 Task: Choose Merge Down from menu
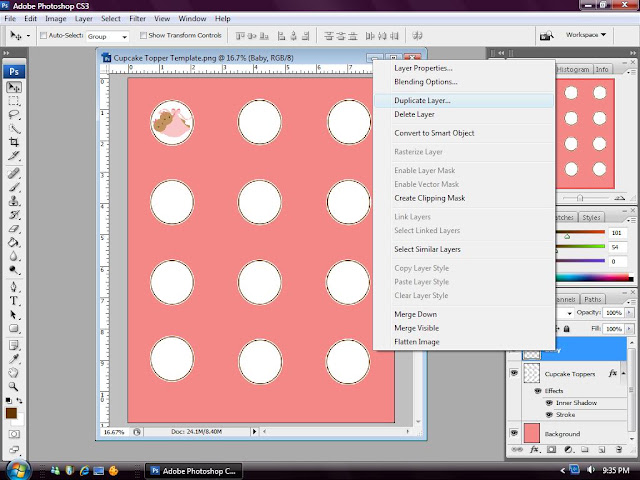point(464,314)
